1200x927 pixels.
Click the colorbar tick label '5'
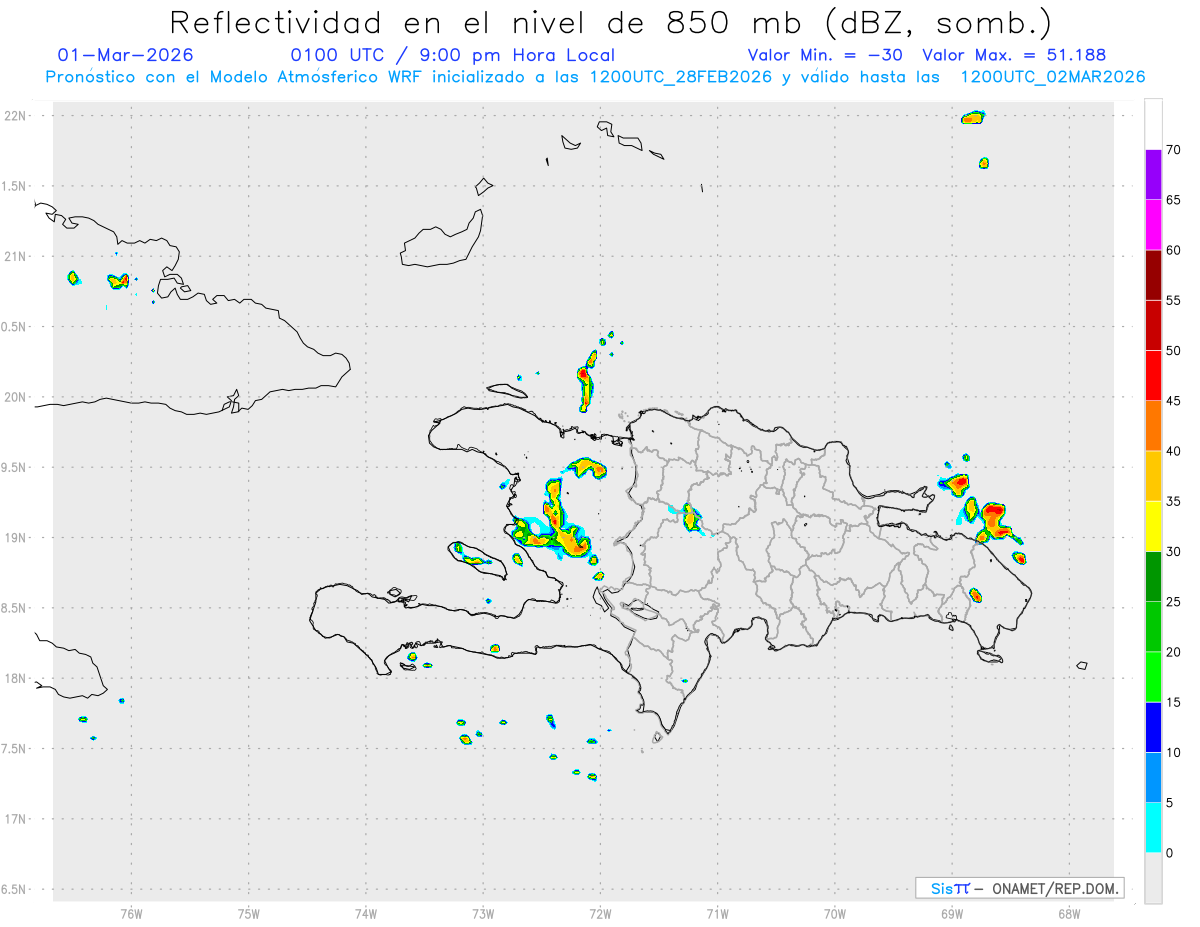click(x=1170, y=803)
